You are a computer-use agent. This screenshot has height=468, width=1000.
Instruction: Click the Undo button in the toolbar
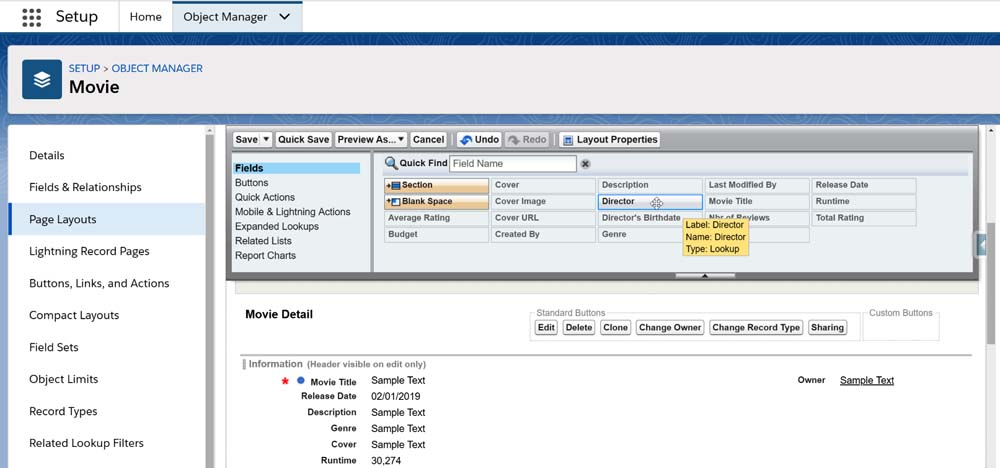pyautogui.click(x=479, y=140)
